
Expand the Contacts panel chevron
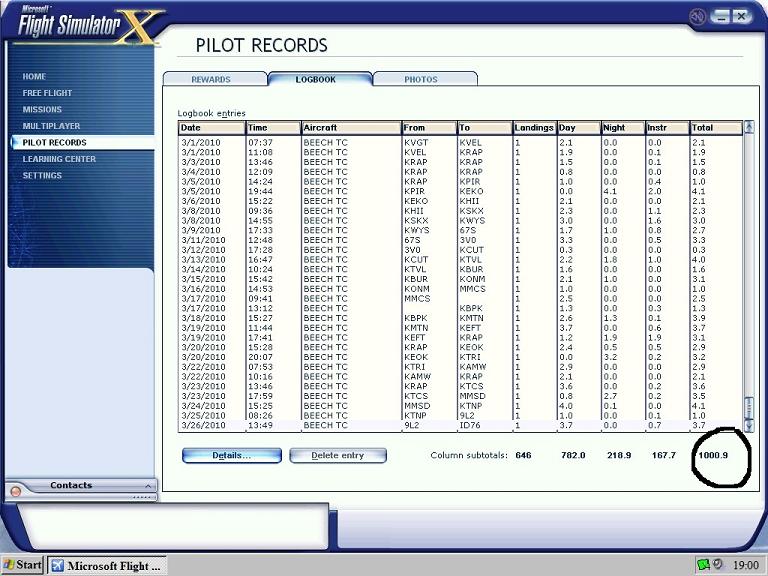[x=148, y=486]
